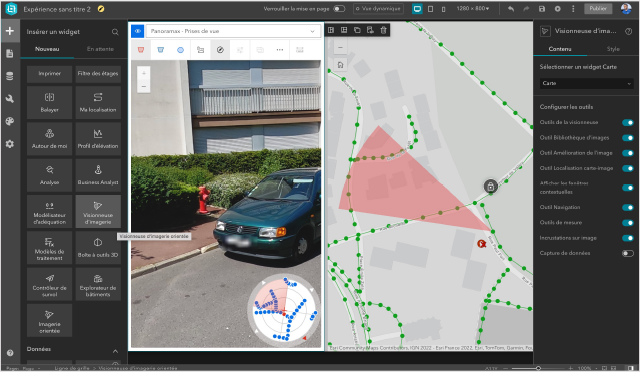The height and width of the screenshot is (372, 640).
Task: Toggle the blue eye visibility button
Action: coord(138,31)
